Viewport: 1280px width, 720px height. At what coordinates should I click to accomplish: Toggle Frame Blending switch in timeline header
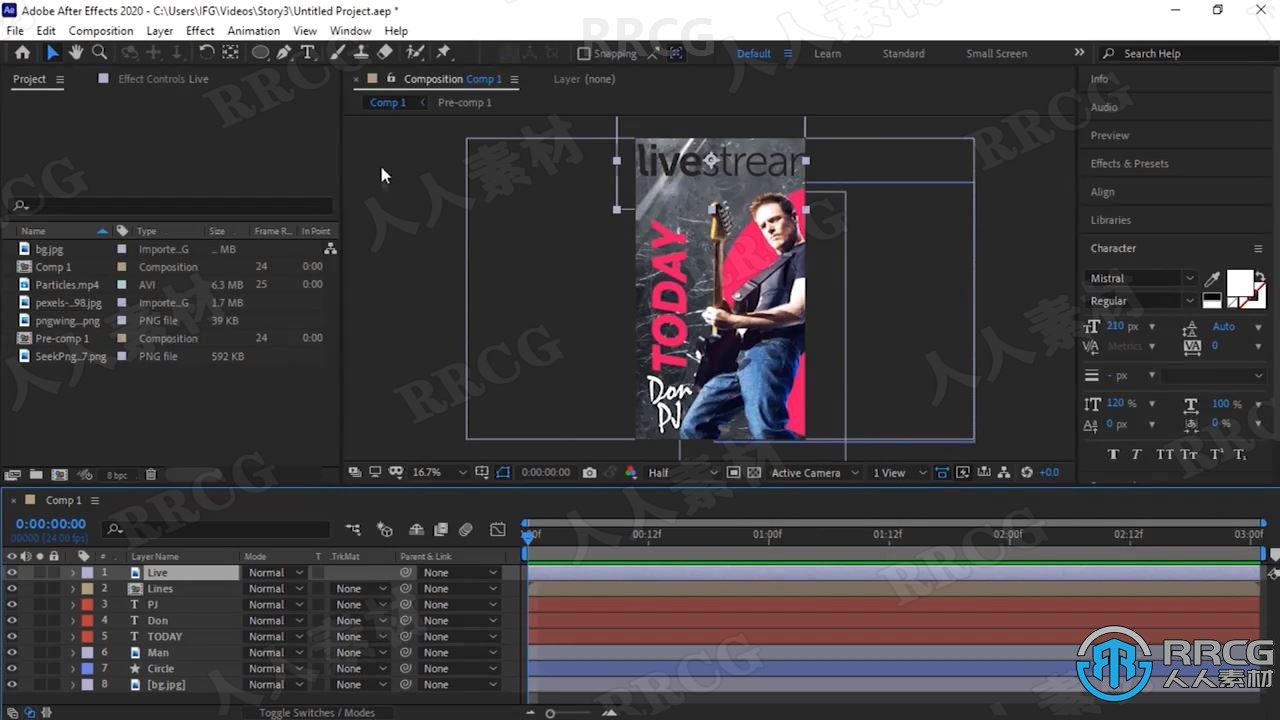(441, 529)
